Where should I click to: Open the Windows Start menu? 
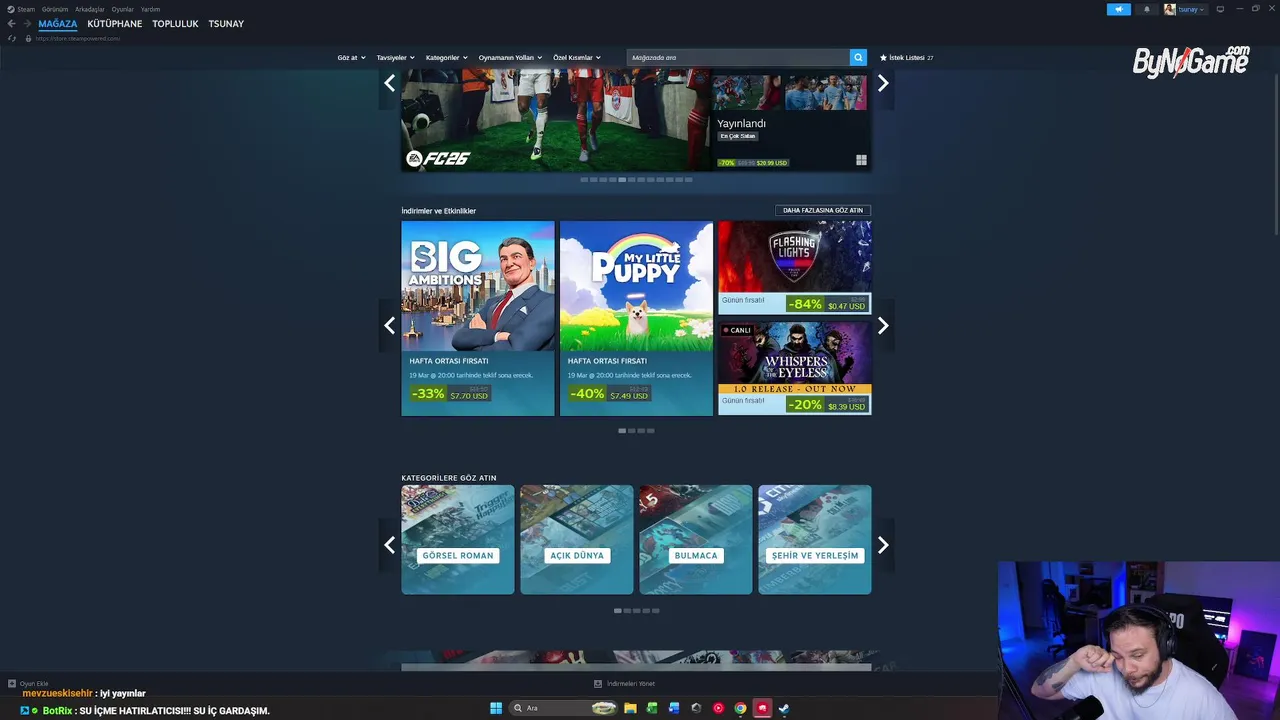click(x=496, y=708)
